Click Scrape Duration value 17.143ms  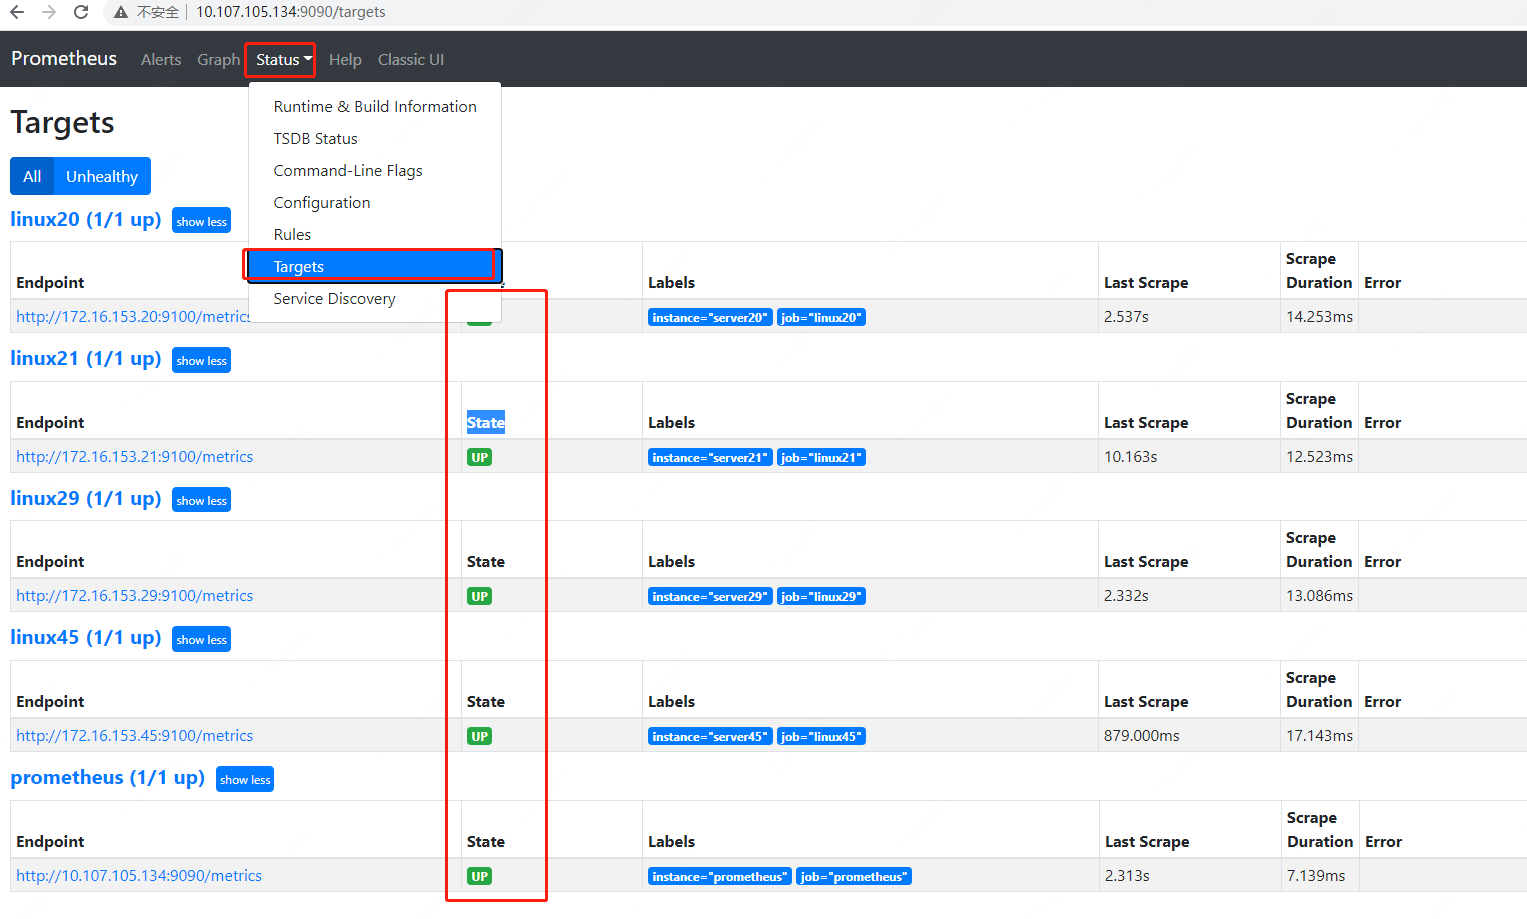pyautogui.click(x=1319, y=736)
